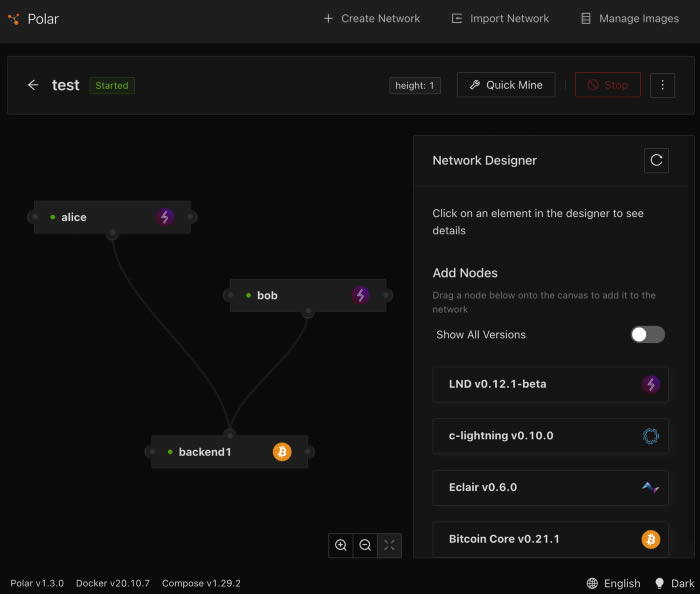Viewport: 700px width, 594px height.
Task: Click the back arrow next to test
Action: pos(33,85)
